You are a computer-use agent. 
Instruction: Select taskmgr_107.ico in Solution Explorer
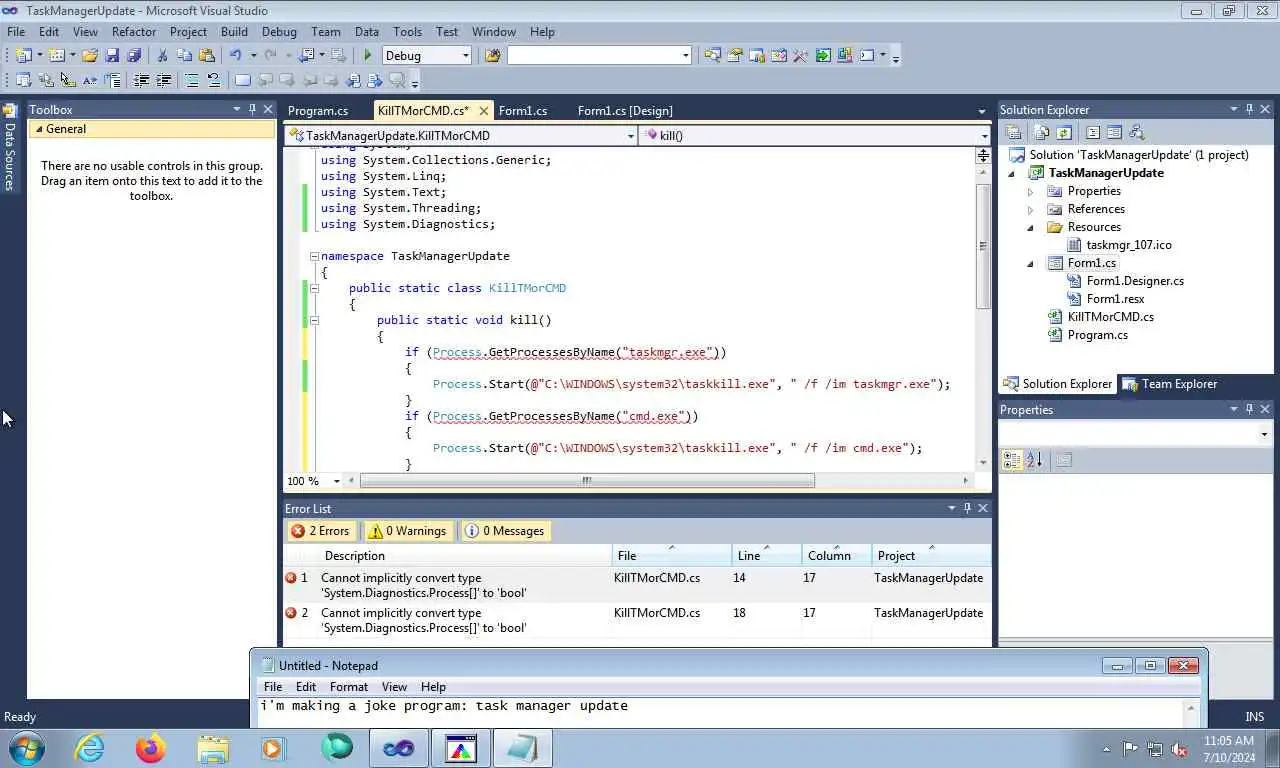pos(1128,245)
